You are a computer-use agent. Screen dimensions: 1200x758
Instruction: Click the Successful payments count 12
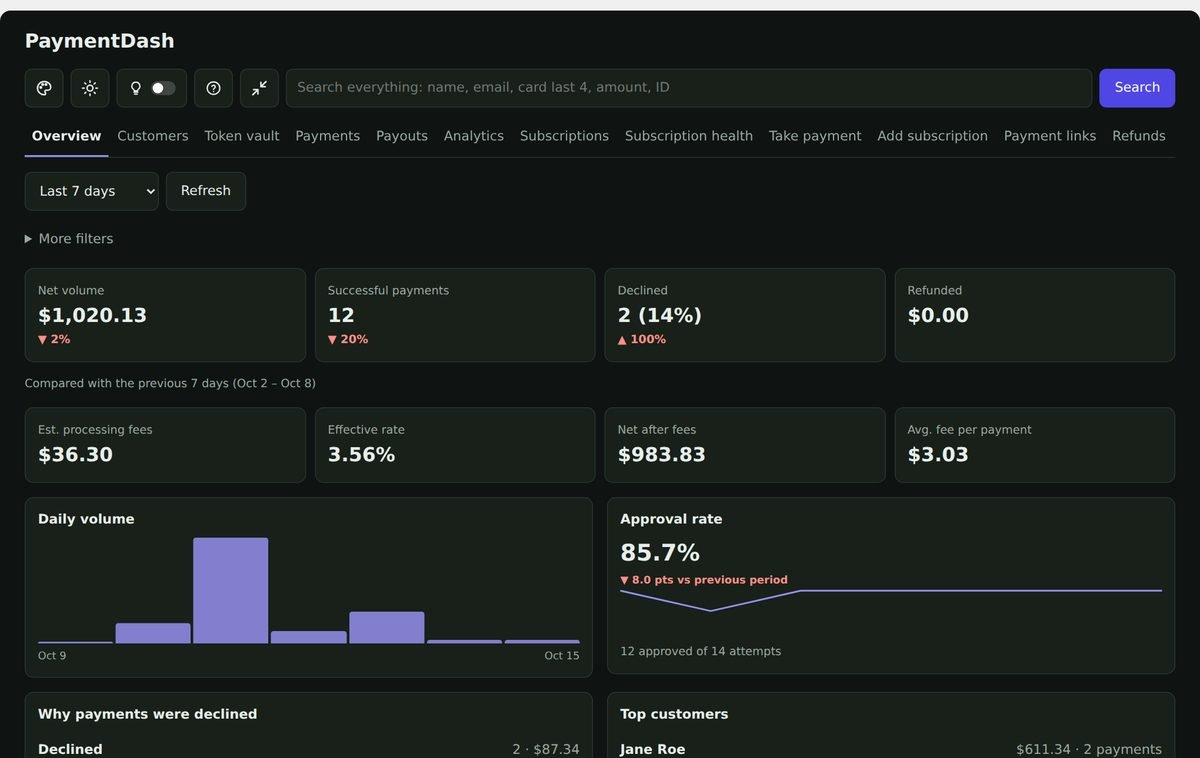click(341, 316)
